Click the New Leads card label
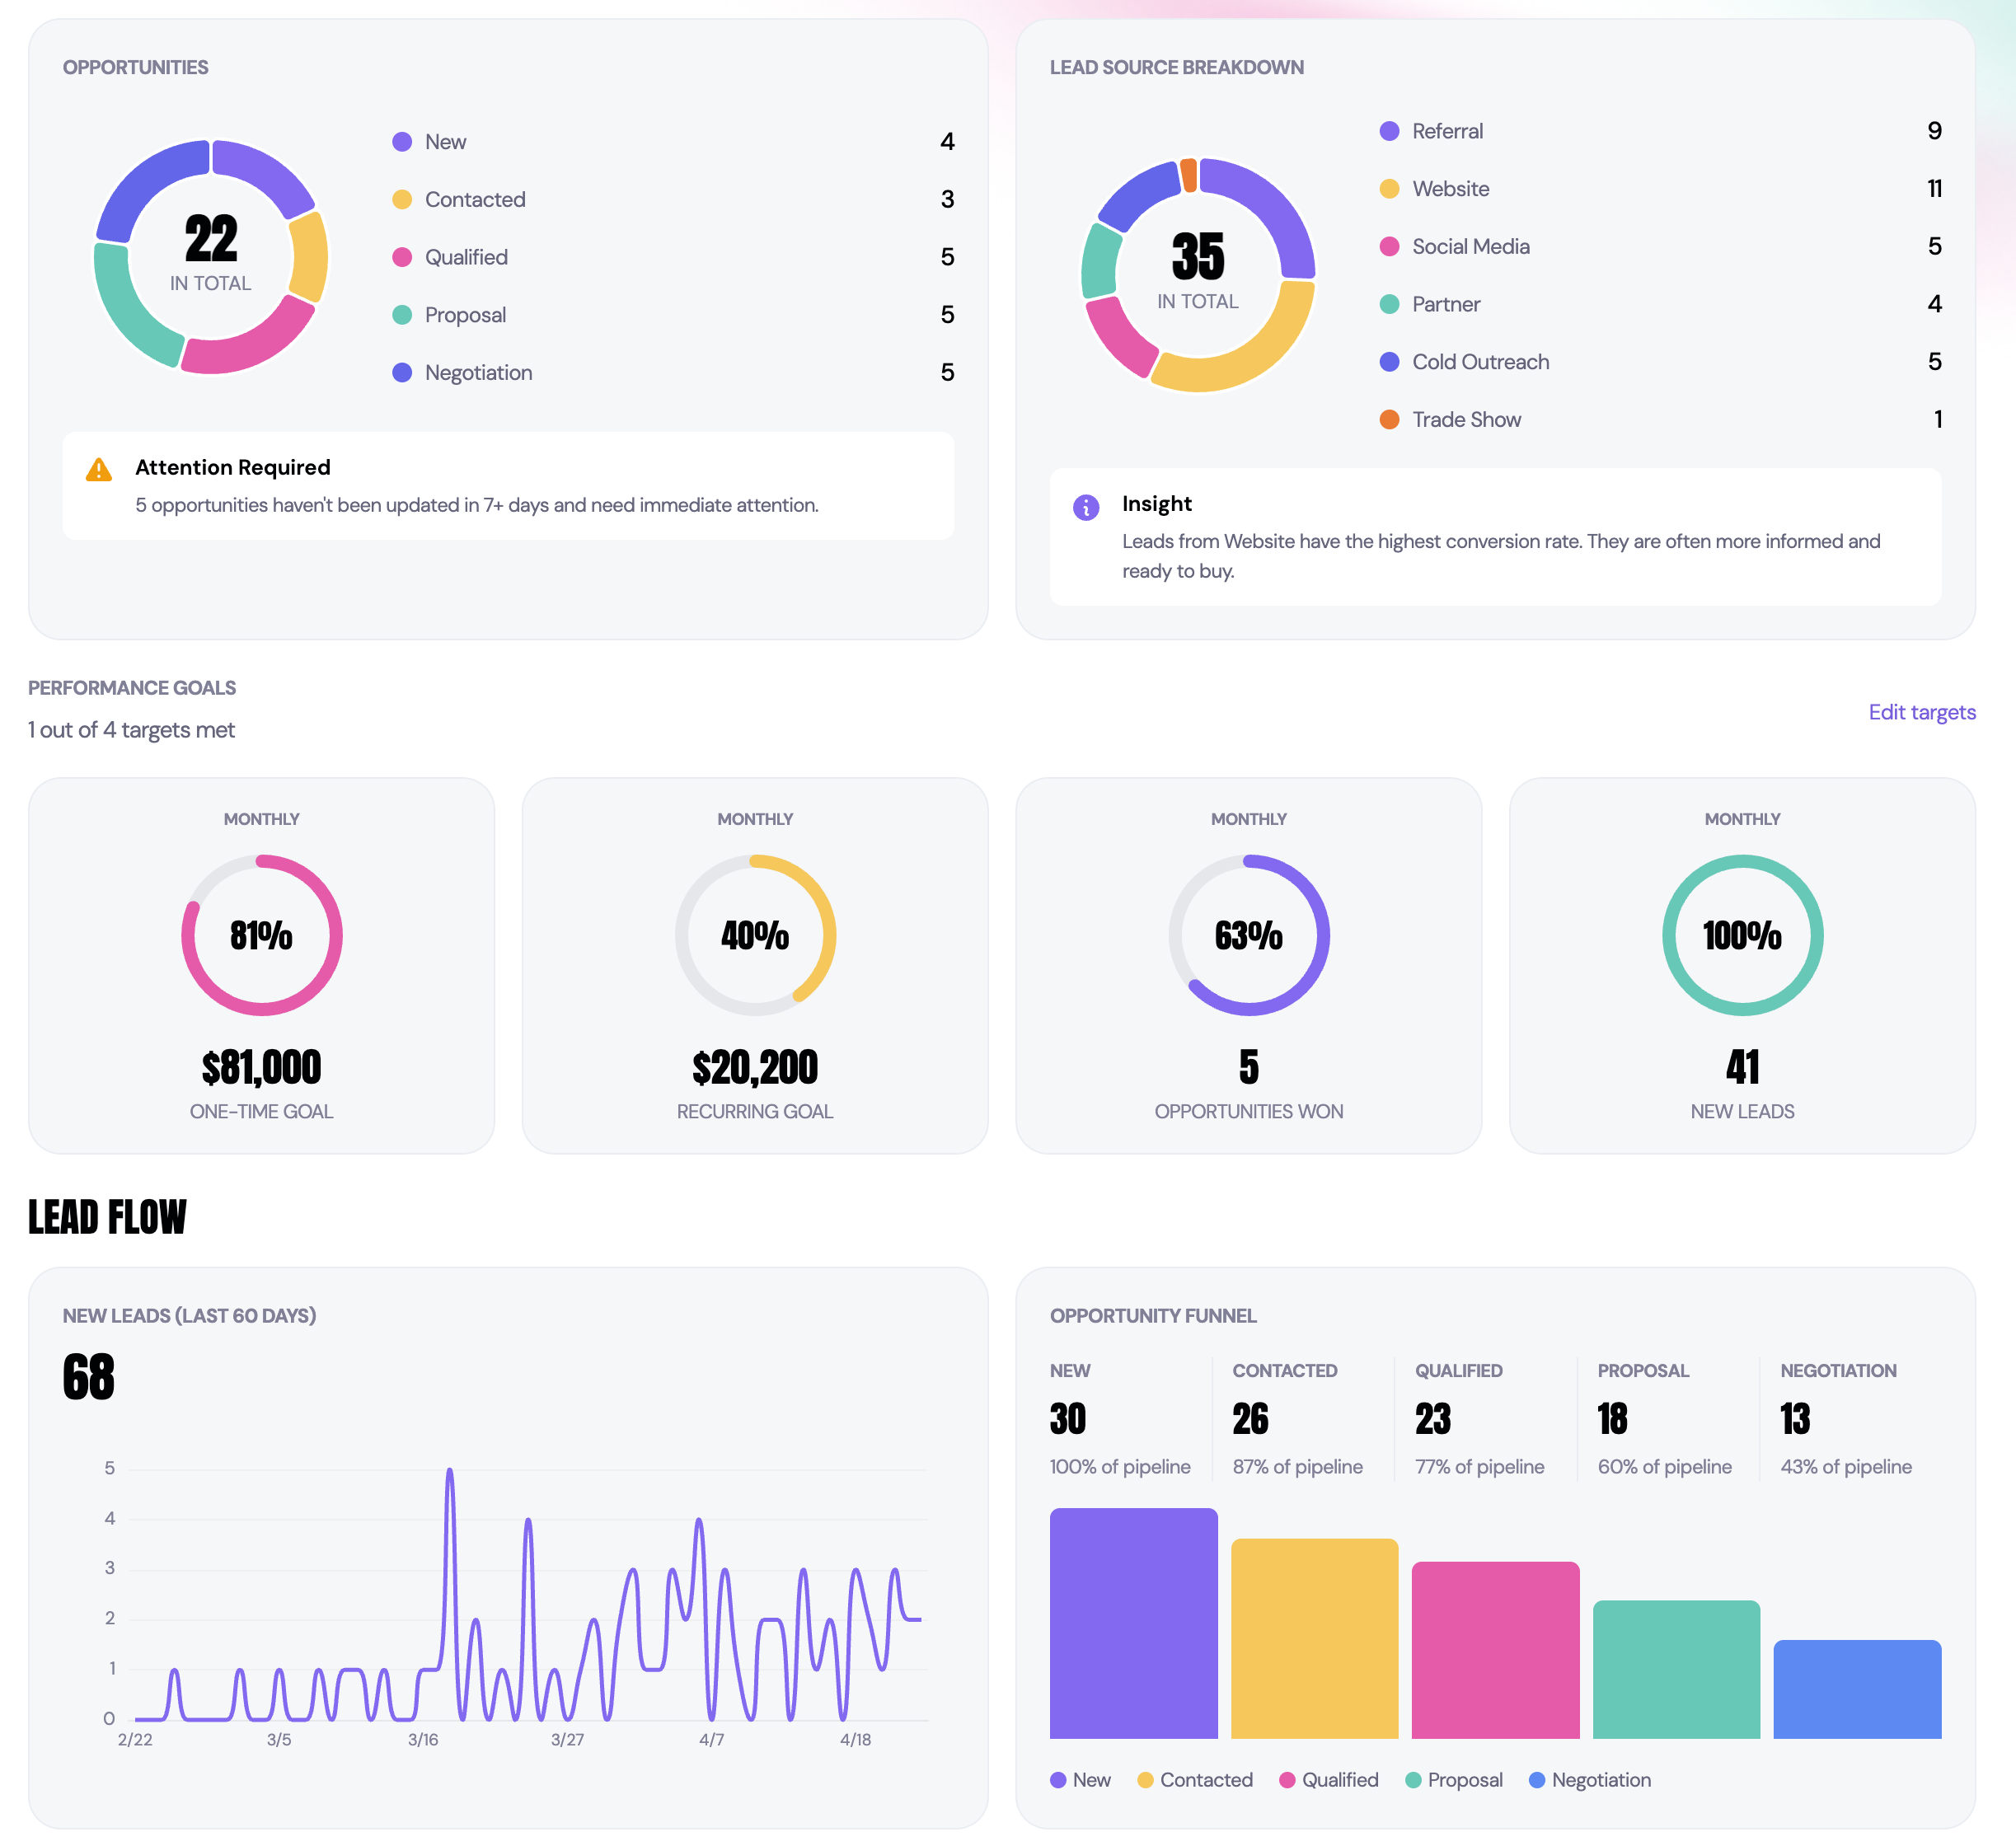Viewport: 2016px width, 1846px height. [x=1743, y=1112]
